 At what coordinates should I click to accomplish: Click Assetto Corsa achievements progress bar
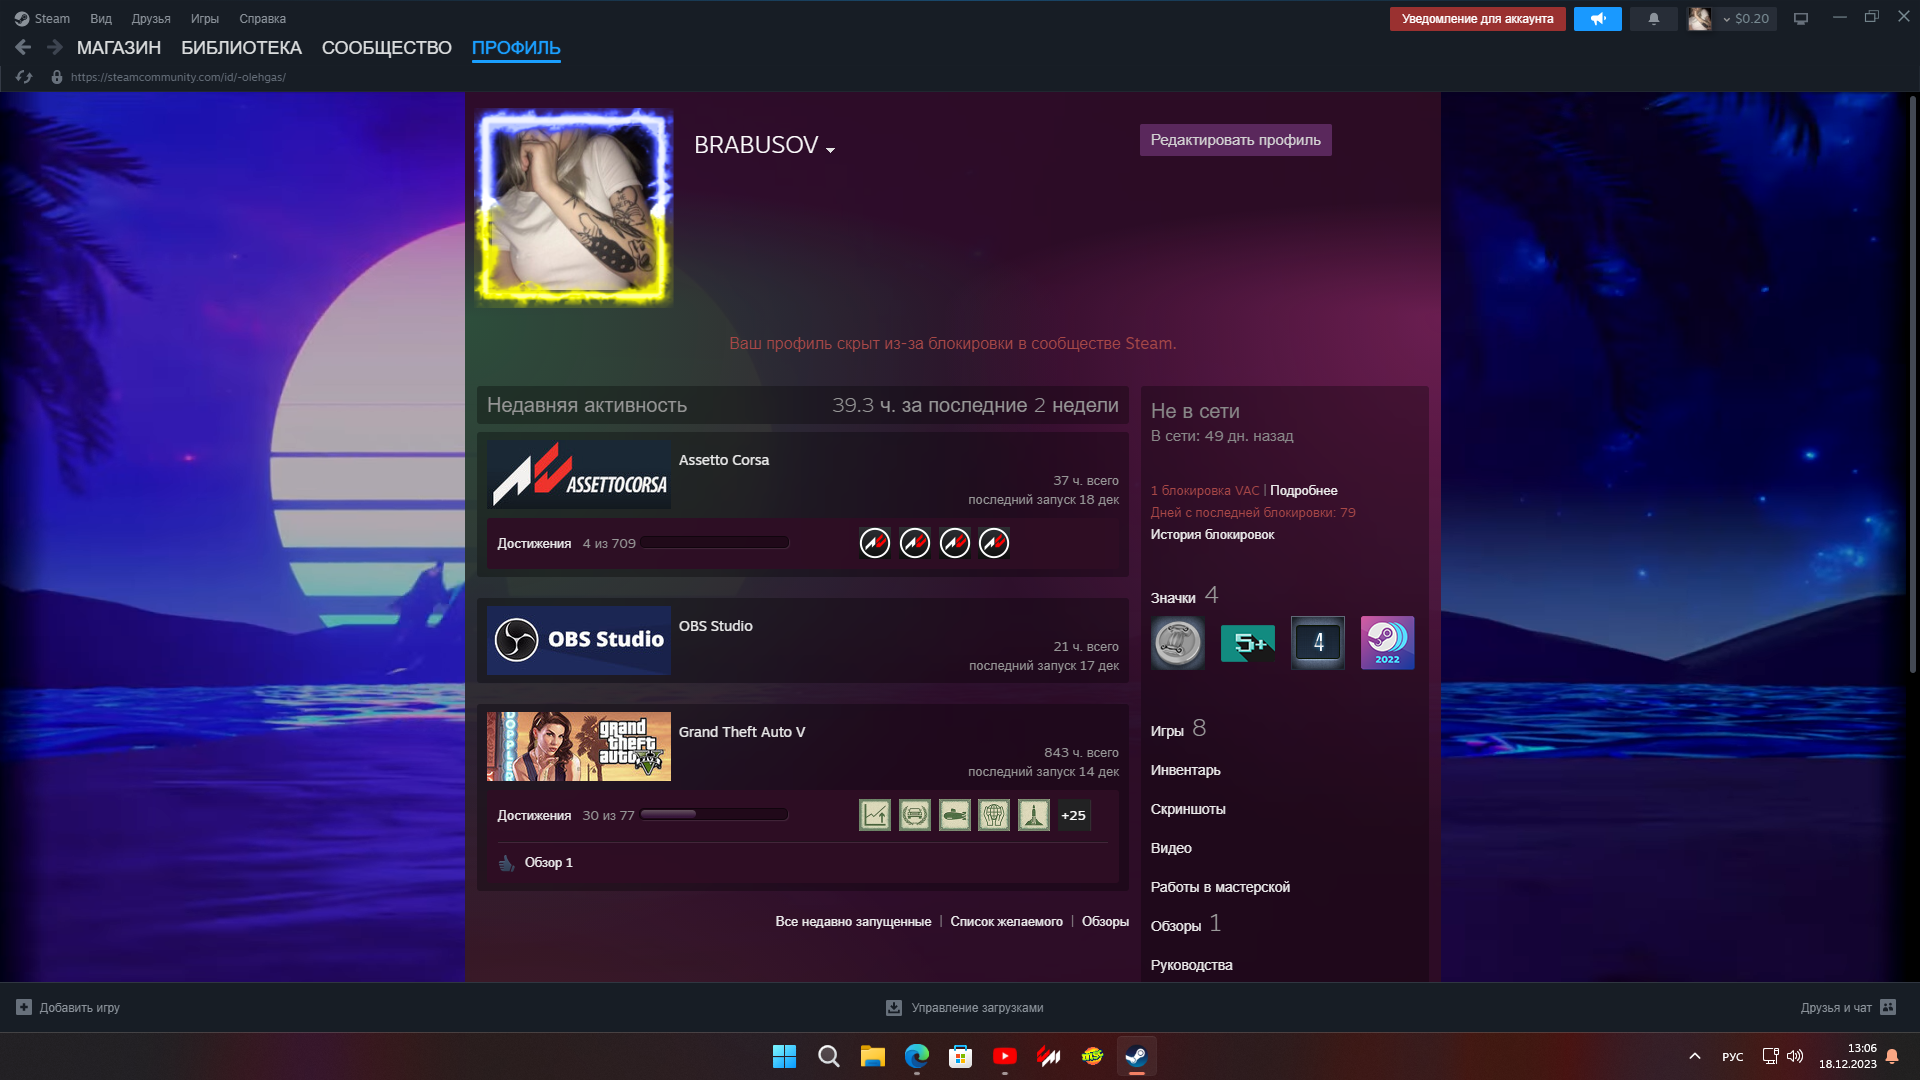715,542
